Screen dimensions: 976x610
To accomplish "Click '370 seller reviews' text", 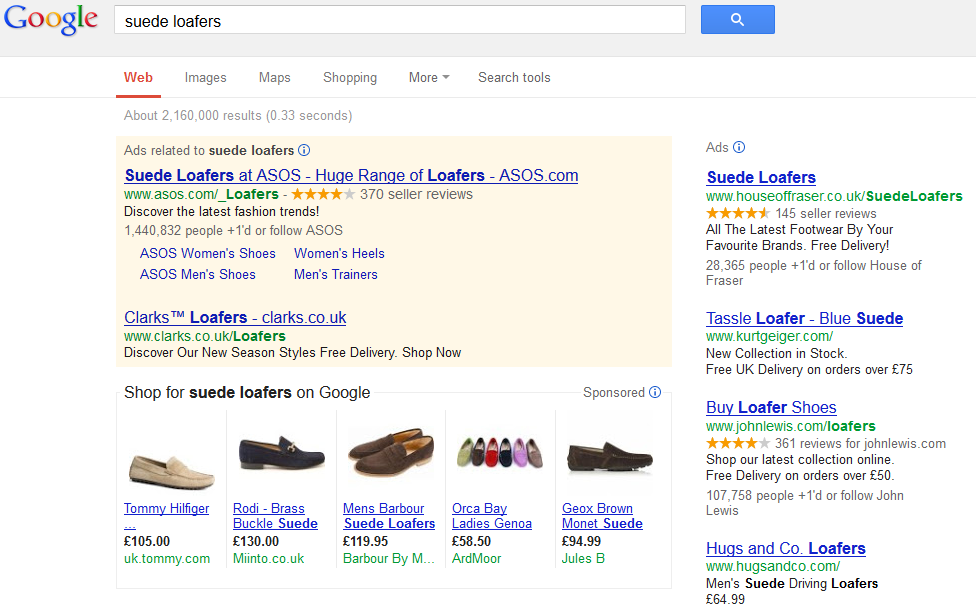I will 416,194.
